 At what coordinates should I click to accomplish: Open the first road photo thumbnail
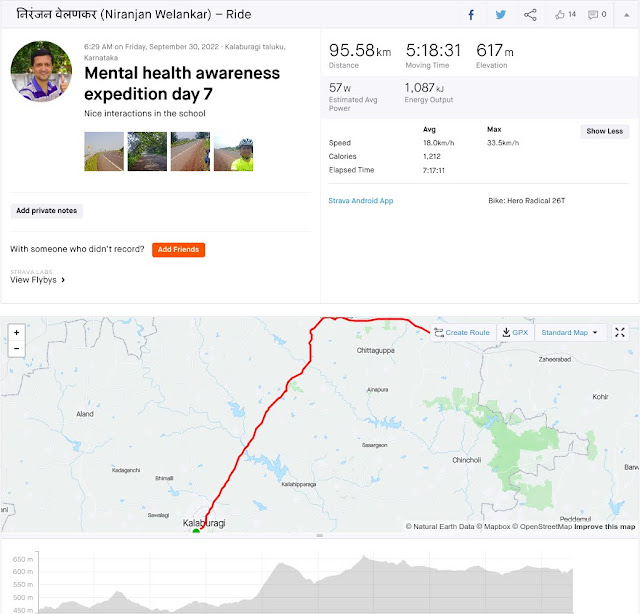tap(104, 151)
